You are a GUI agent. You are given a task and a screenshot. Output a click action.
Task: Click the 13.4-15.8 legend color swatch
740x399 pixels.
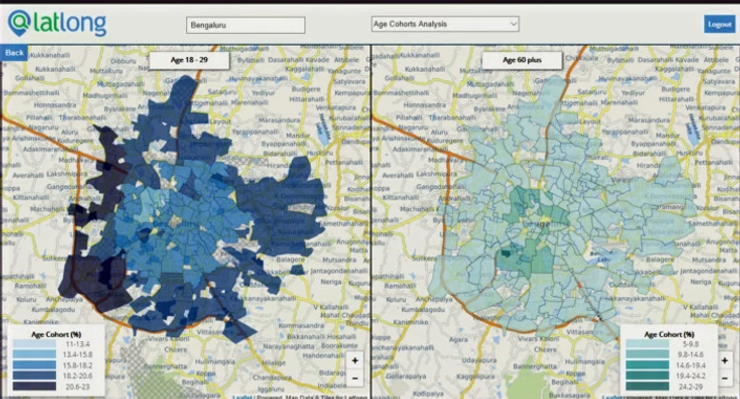(34, 355)
